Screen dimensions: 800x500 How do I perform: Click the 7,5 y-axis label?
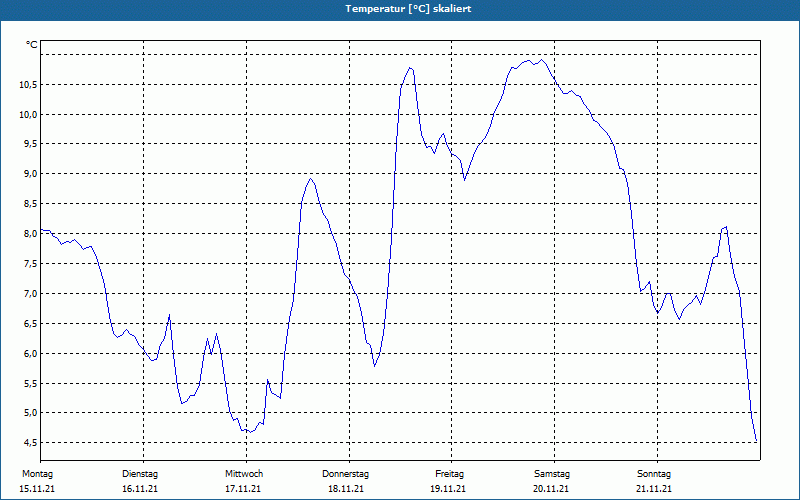(x=31, y=264)
